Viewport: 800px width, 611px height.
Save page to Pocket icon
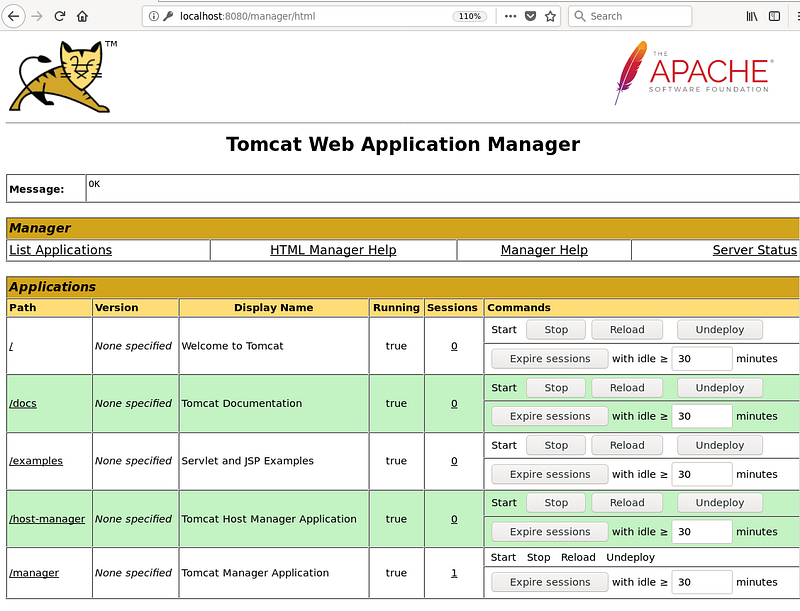click(531, 16)
